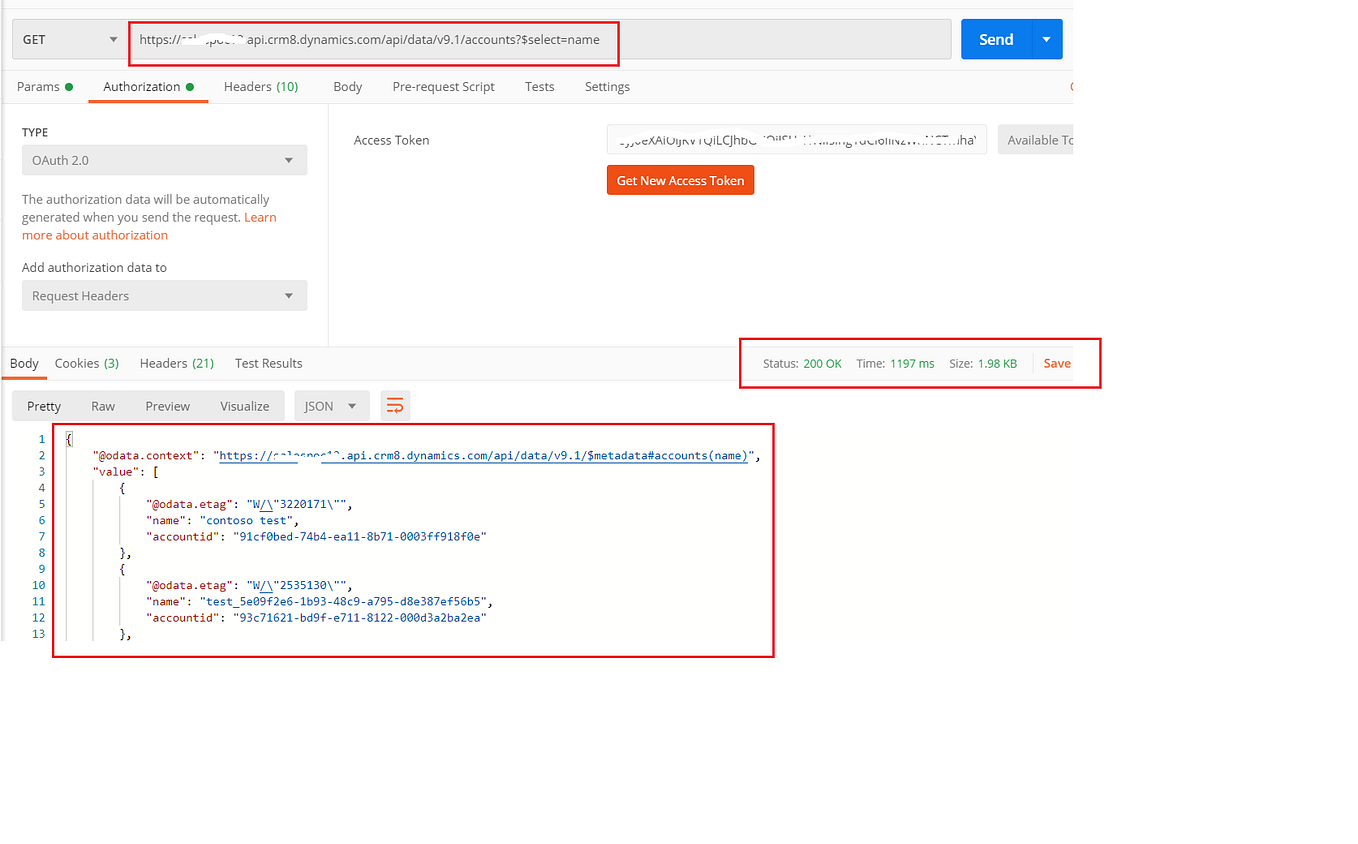
Task: Open the odata.context metadata link
Action: (482, 455)
